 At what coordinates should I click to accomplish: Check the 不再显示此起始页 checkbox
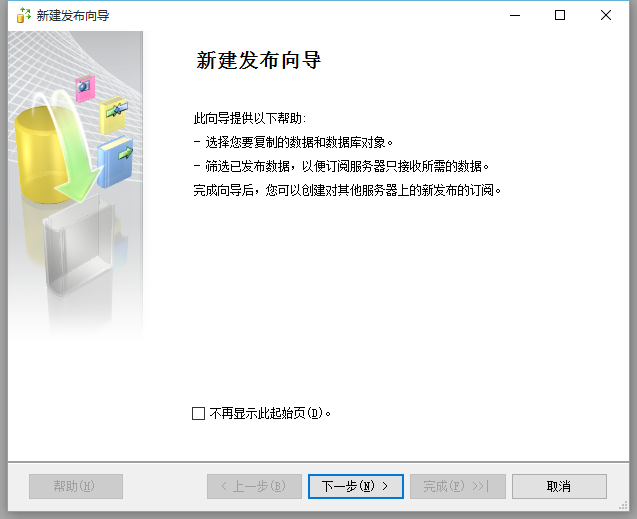pos(198,413)
